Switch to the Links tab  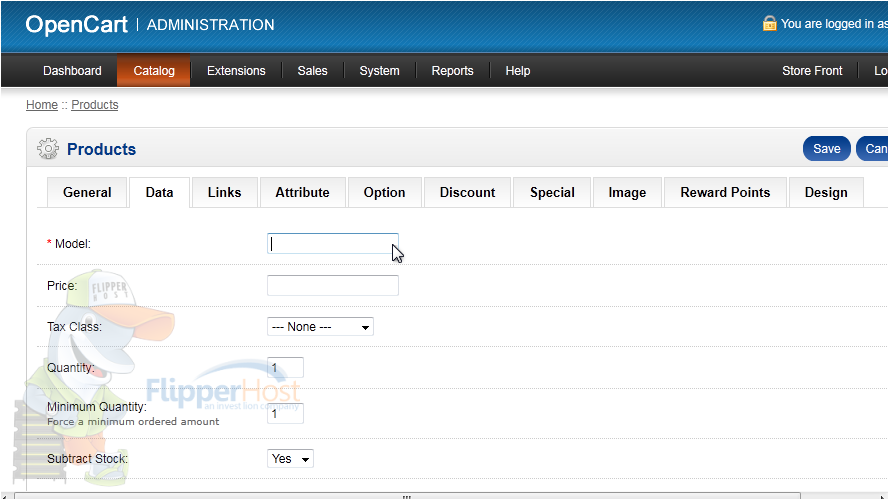coord(225,193)
